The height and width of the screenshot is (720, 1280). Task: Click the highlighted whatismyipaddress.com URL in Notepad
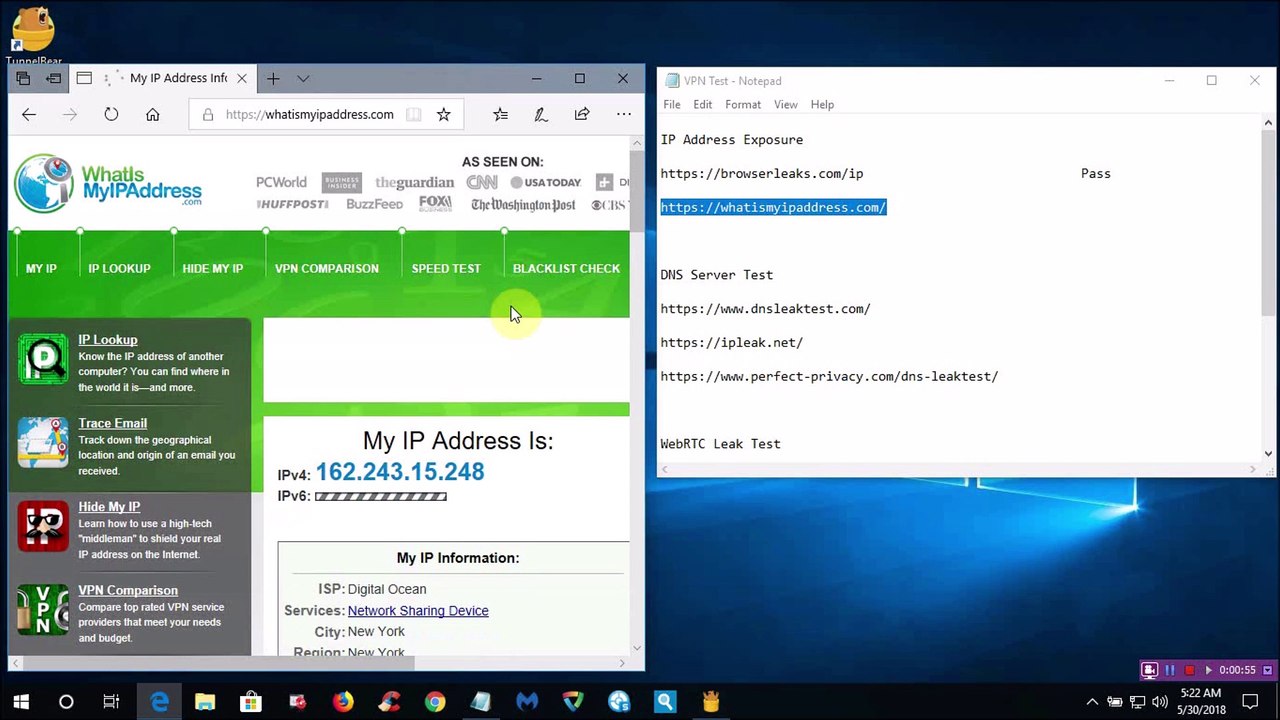point(773,207)
